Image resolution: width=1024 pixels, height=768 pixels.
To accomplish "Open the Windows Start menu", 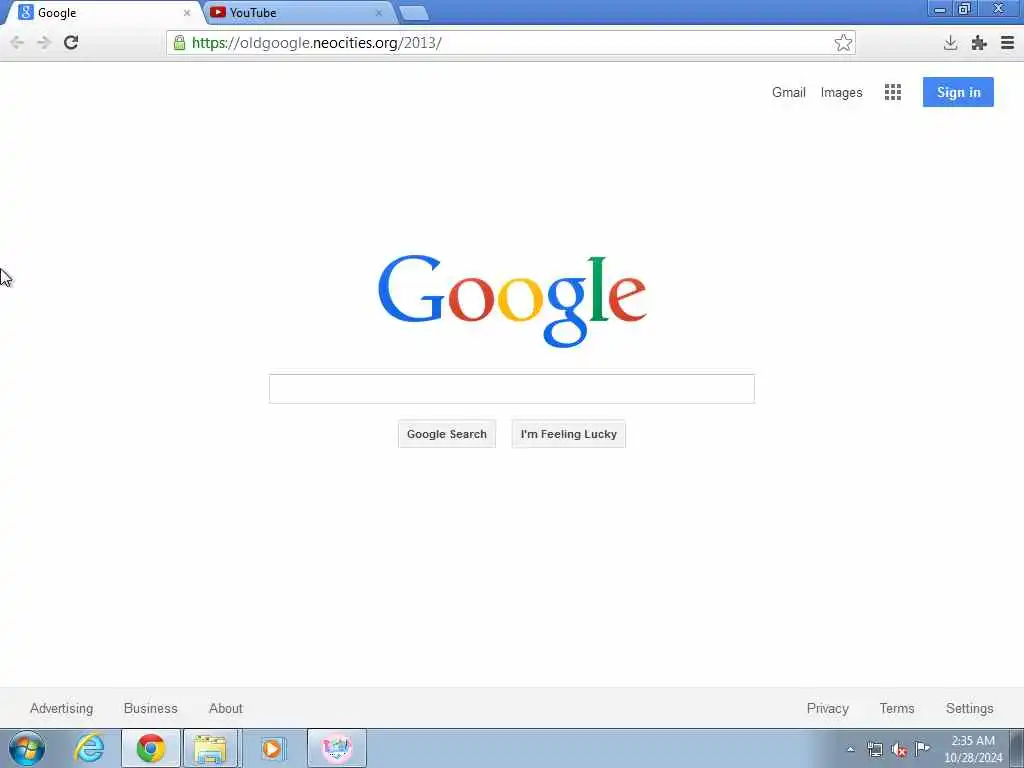I will point(27,748).
